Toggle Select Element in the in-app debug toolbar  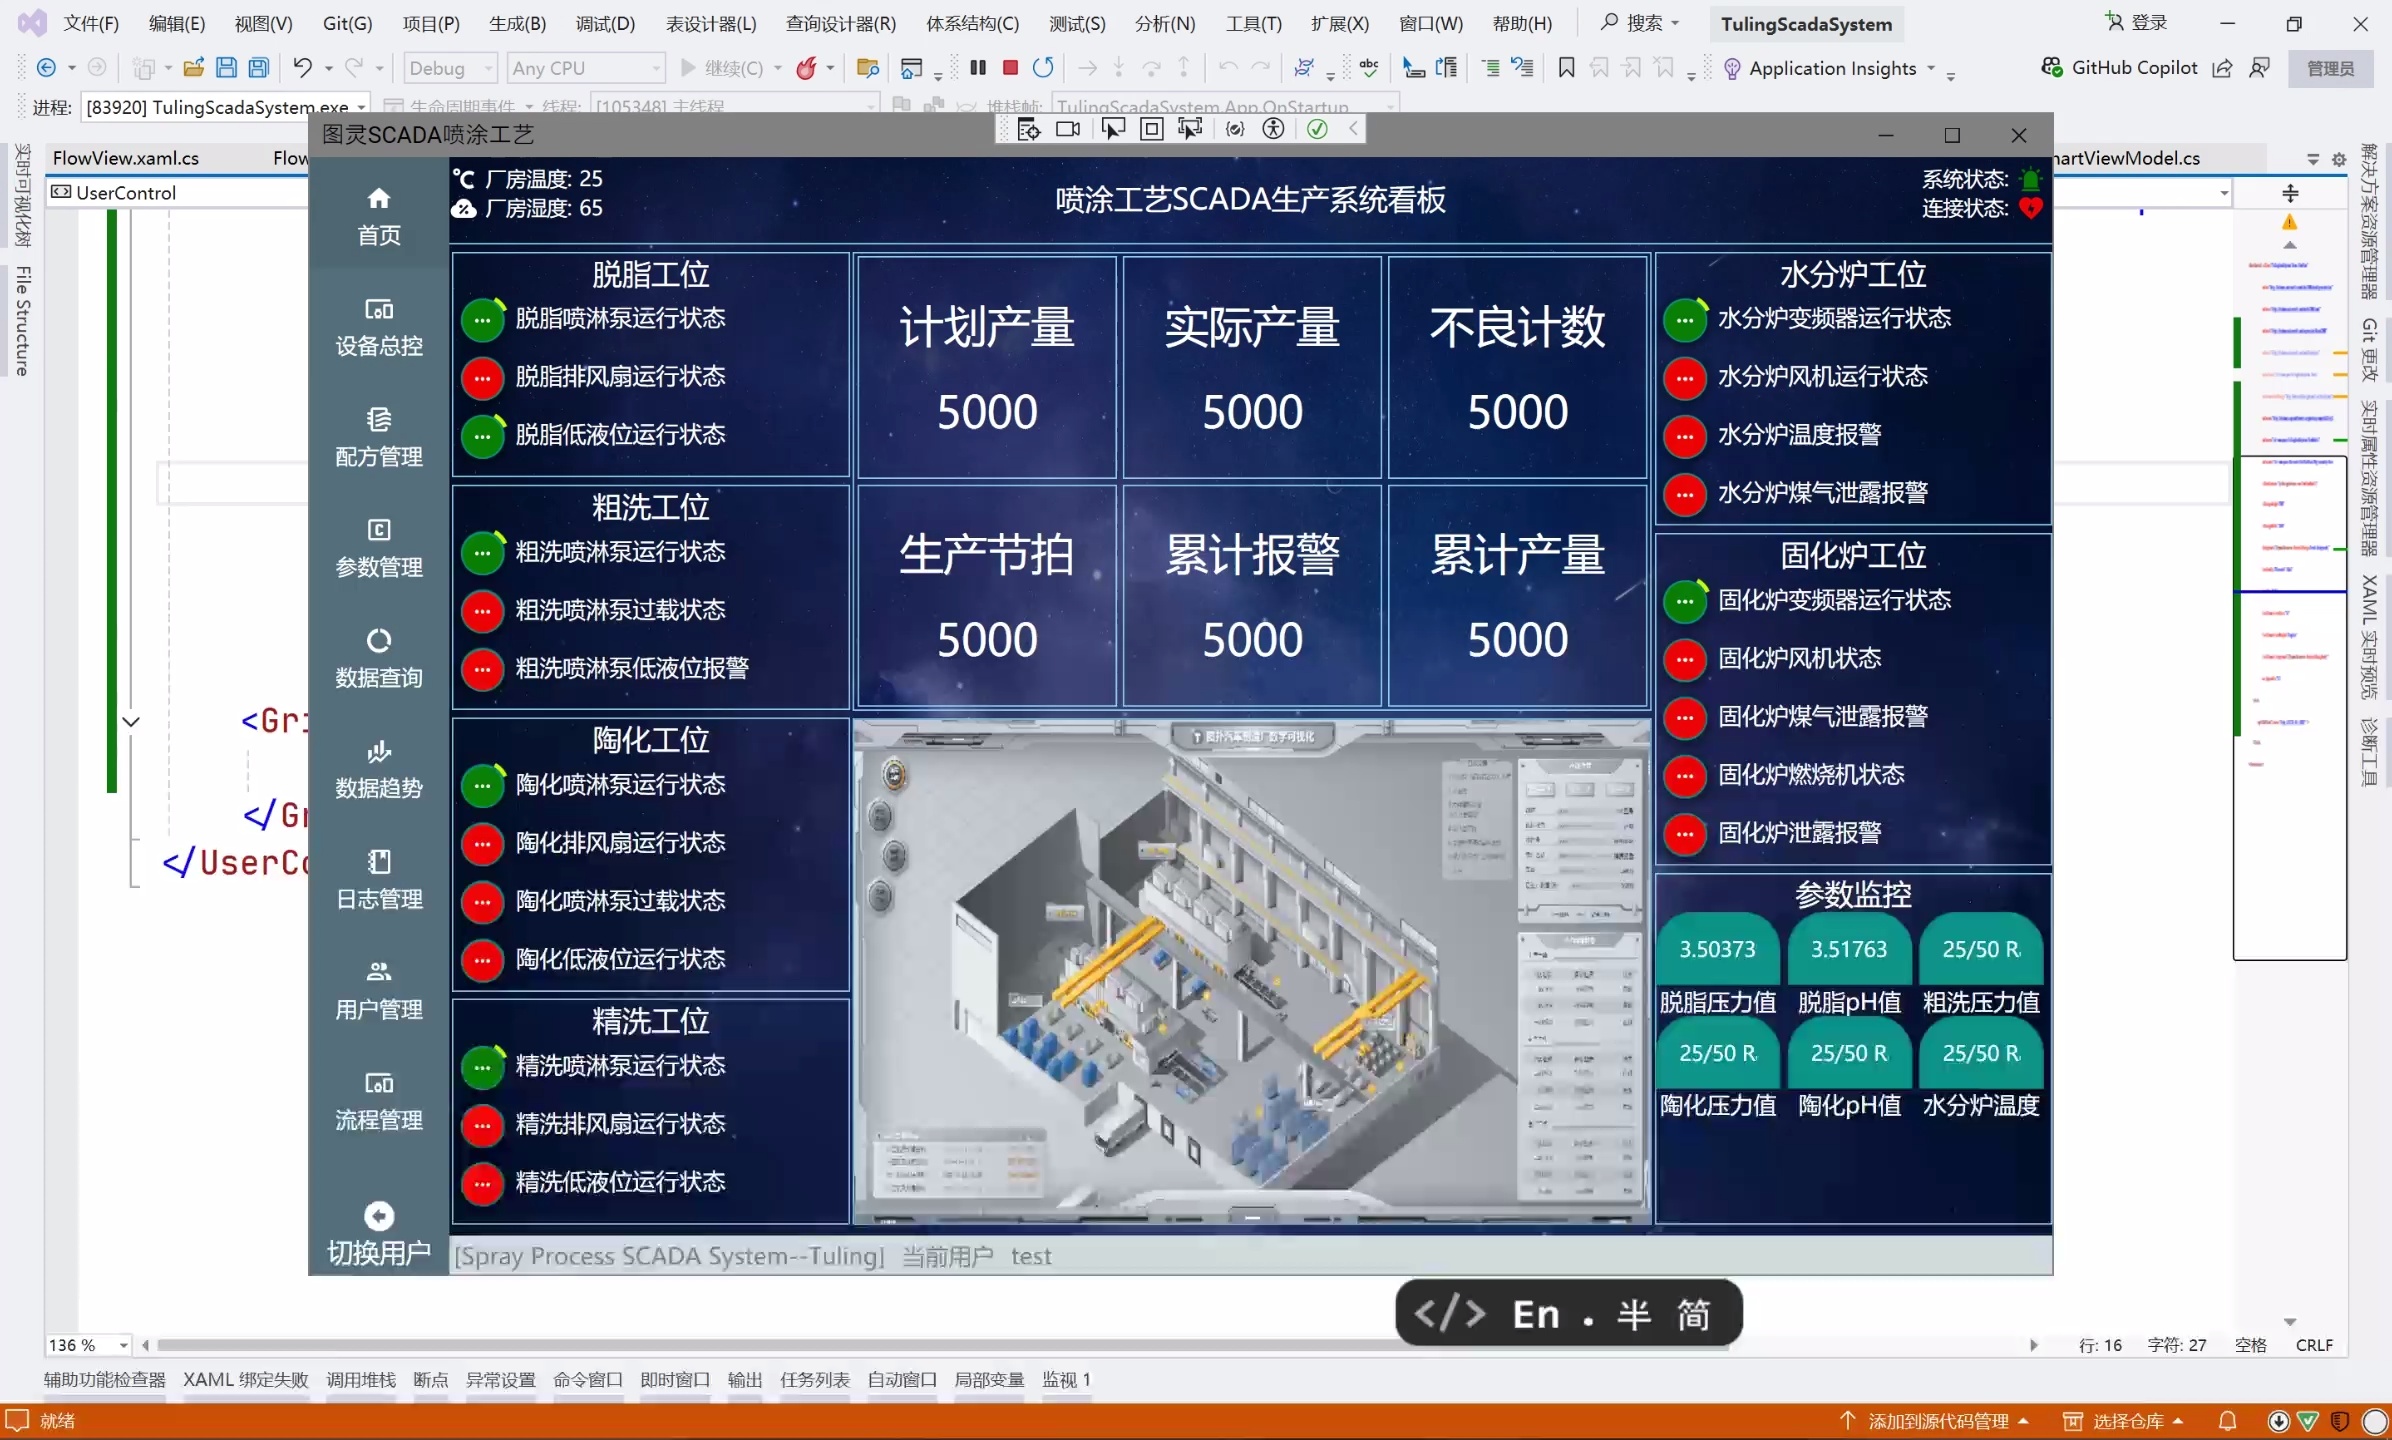[x=1112, y=129]
